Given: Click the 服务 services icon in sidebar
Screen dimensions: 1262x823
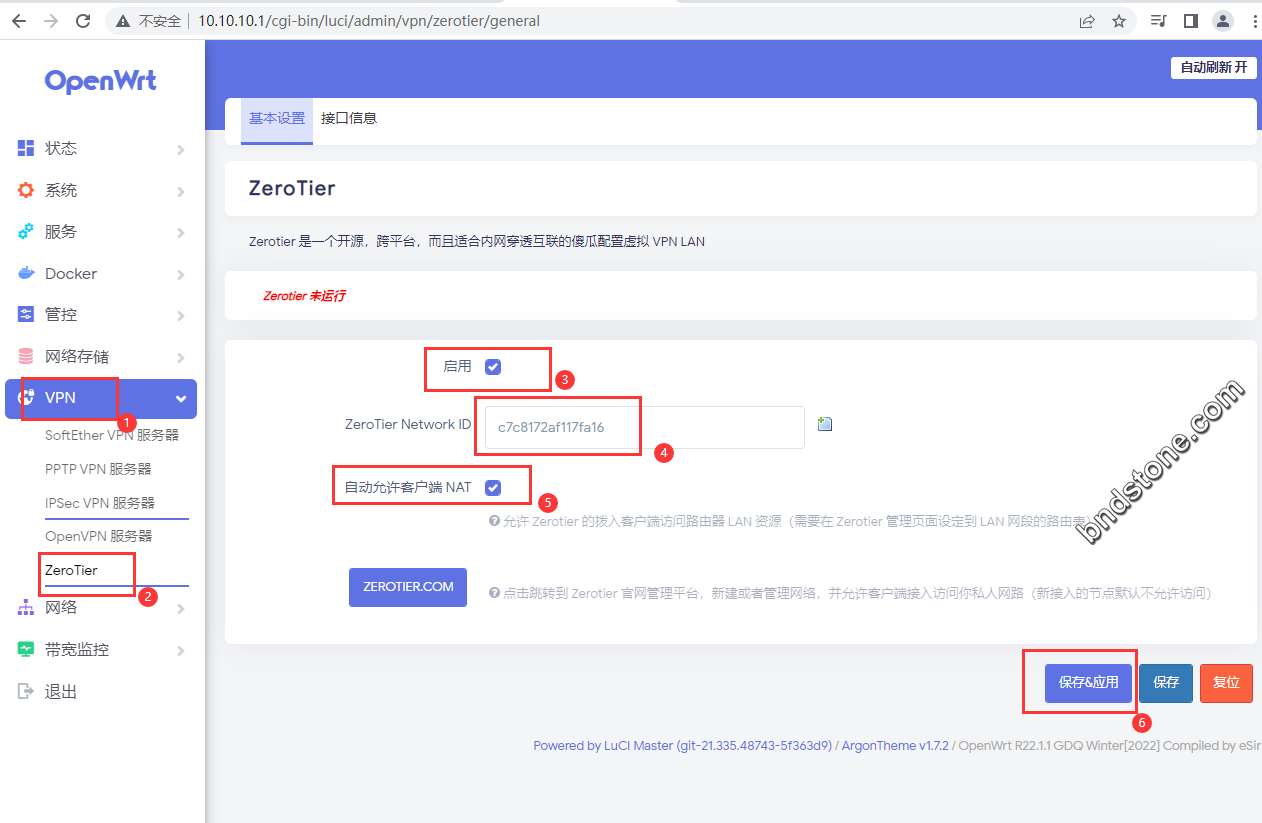Looking at the screenshot, I should click(26, 231).
